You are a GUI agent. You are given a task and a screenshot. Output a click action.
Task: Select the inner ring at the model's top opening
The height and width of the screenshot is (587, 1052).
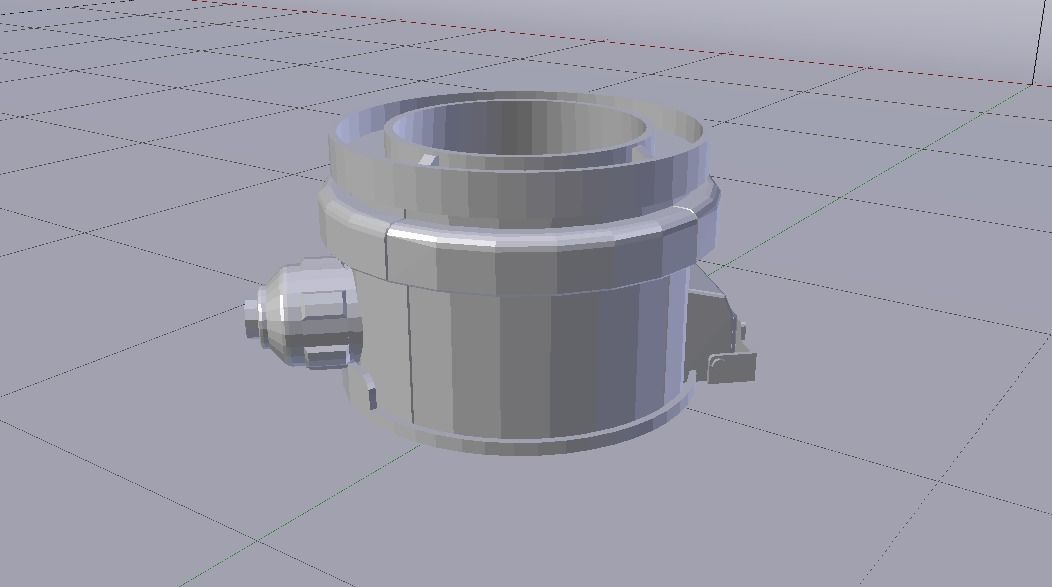[520, 129]
